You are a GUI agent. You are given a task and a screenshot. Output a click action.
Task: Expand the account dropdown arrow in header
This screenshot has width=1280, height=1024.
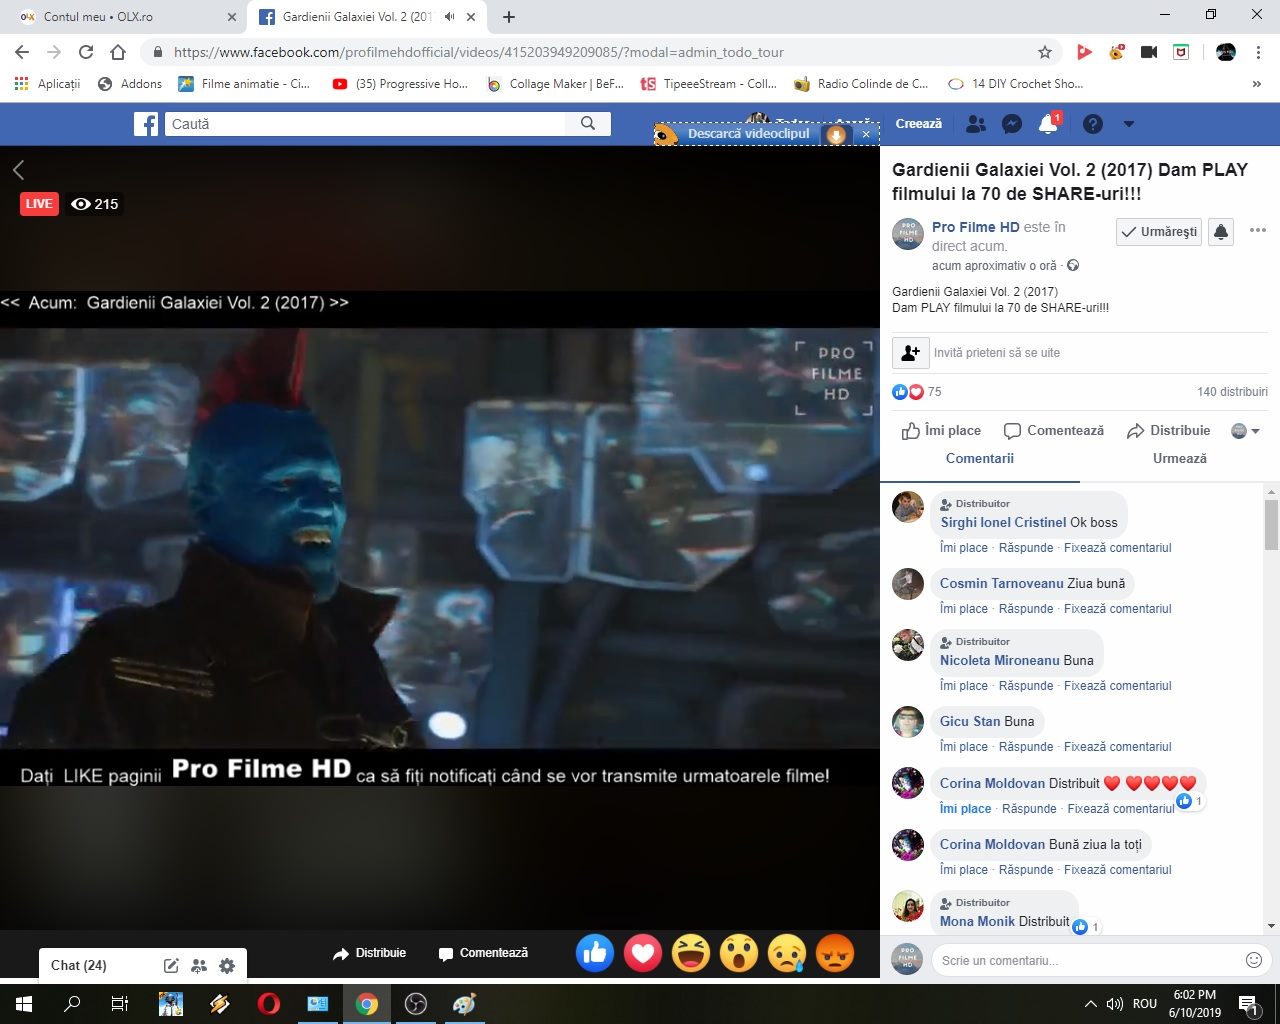1129,124
